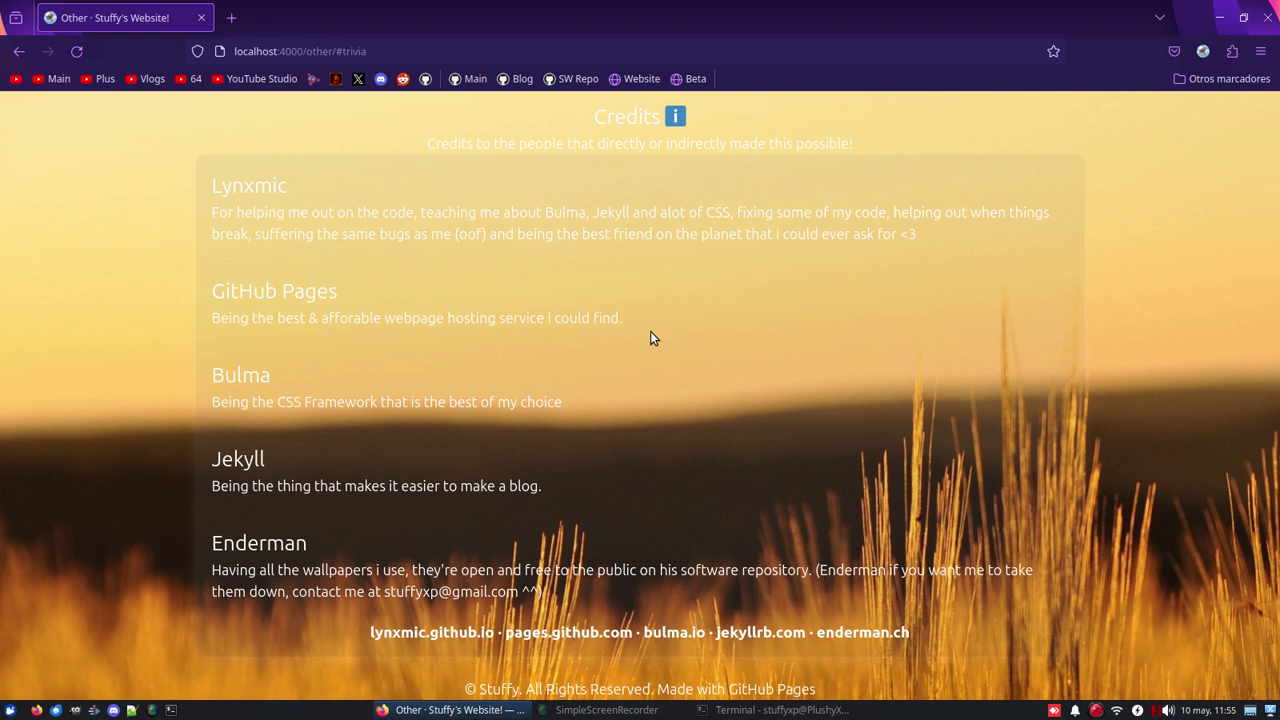This screenshot has width=1280, height=720.
Task: Open the Website bookmark
Action: pyautogui.click(x=634, y=79)
